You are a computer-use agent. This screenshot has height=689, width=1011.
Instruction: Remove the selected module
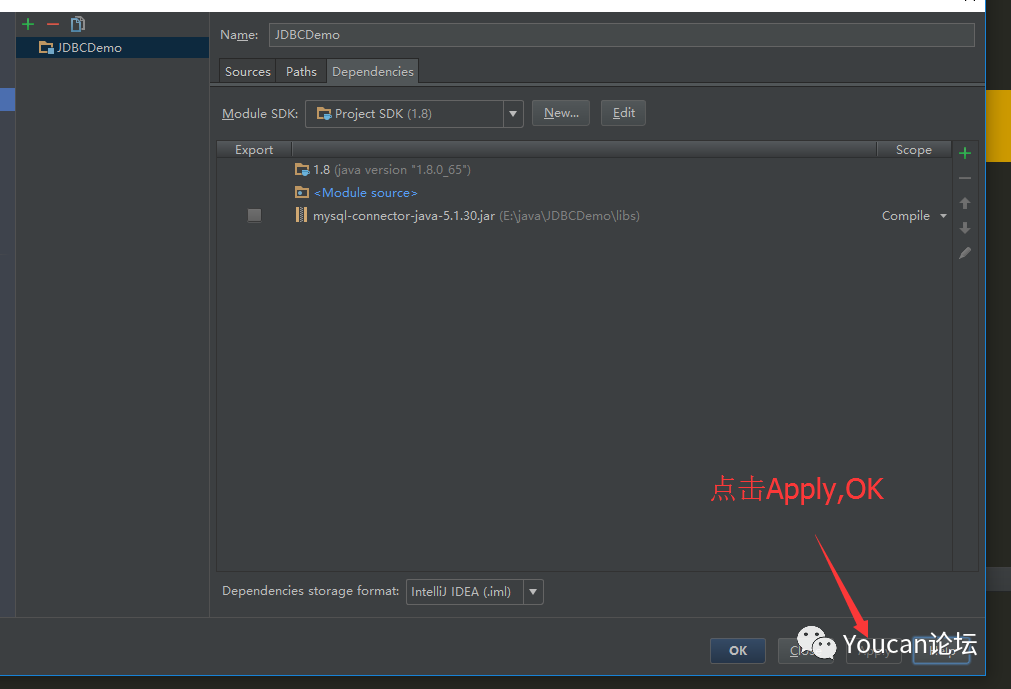coord(52,23)
